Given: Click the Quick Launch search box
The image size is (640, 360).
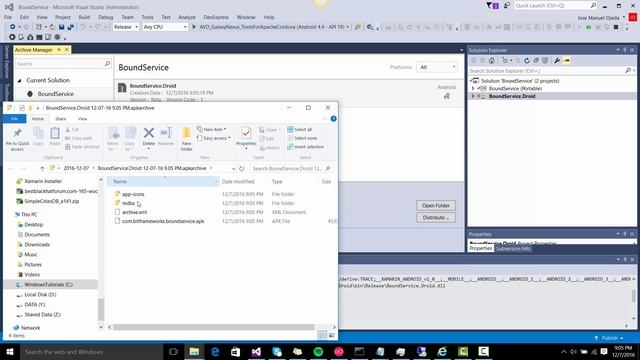Looking at the screenshot, I should [556, 6].
